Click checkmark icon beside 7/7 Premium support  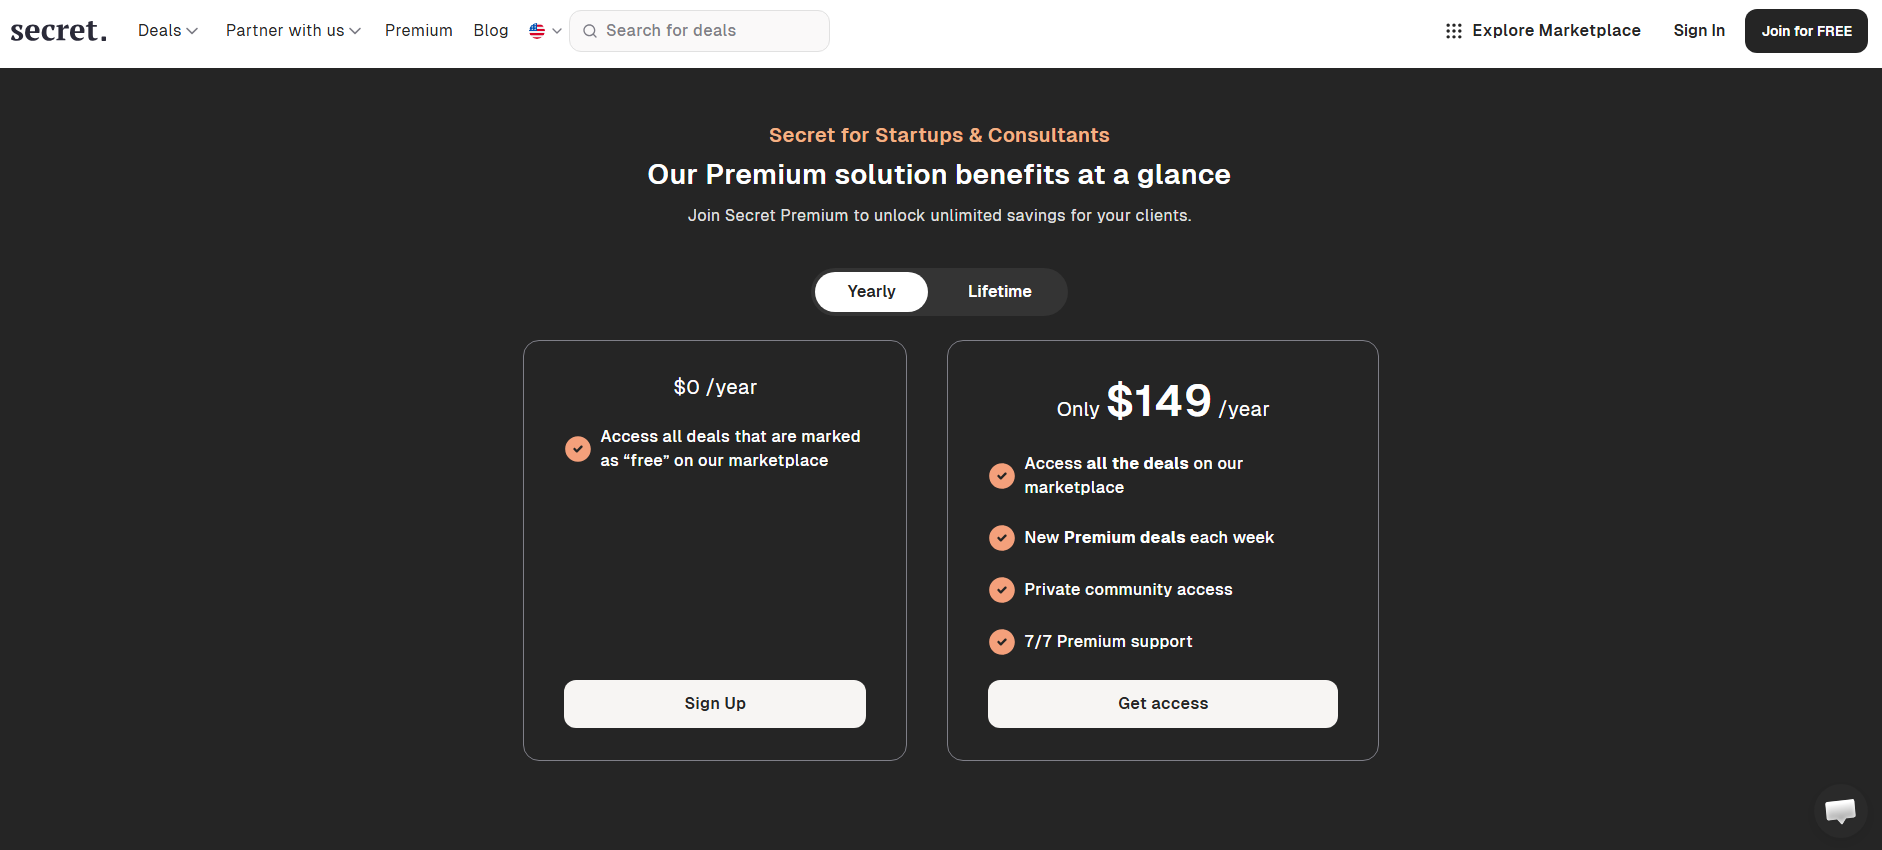(1001, 642)
